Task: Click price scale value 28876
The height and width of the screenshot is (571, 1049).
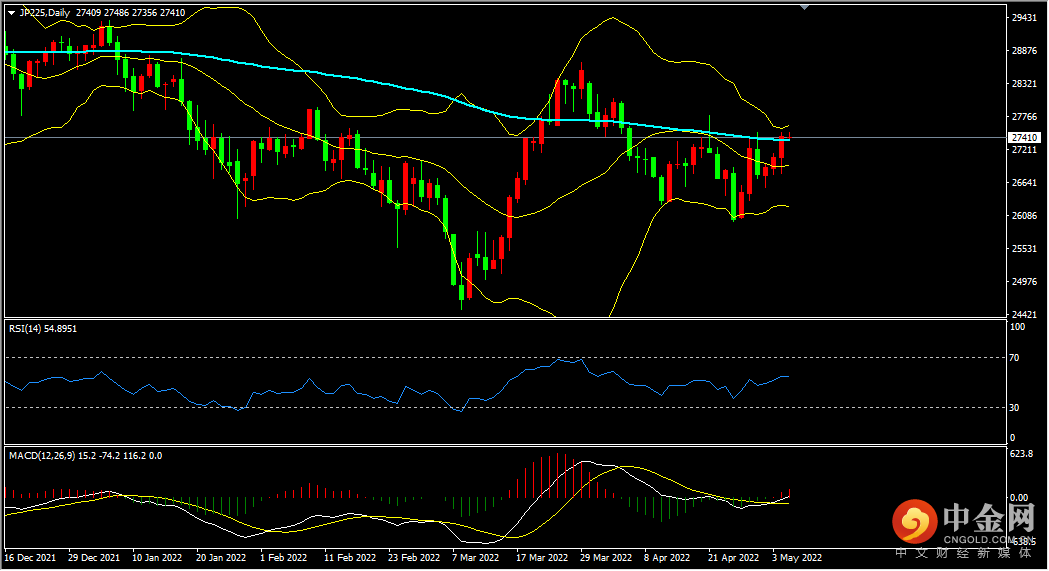Action: click(1024, 51)
